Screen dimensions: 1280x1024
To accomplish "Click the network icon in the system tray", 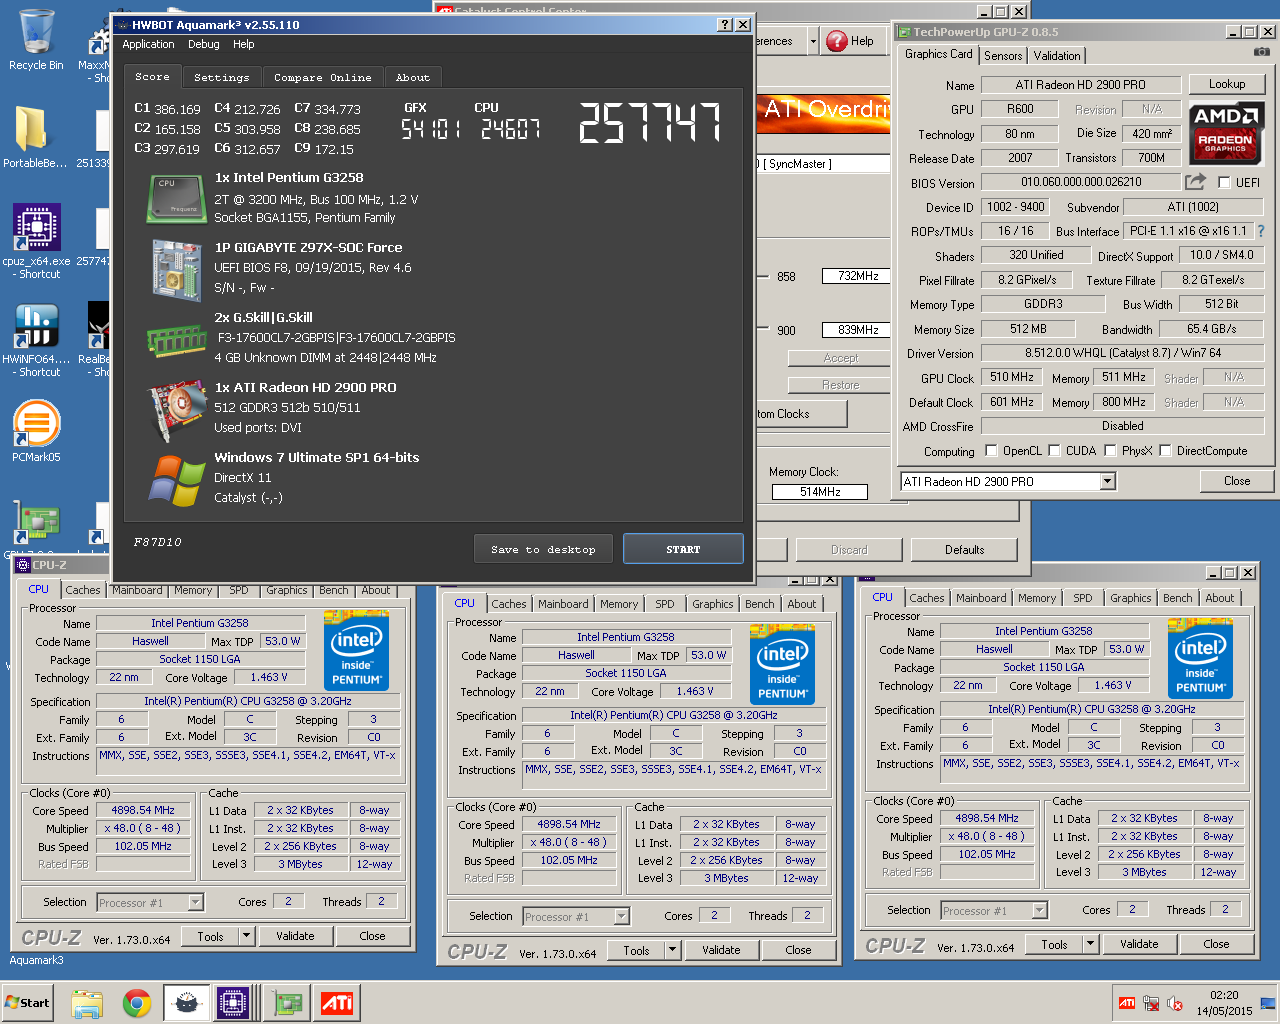I will (x=1151, y=1004).
